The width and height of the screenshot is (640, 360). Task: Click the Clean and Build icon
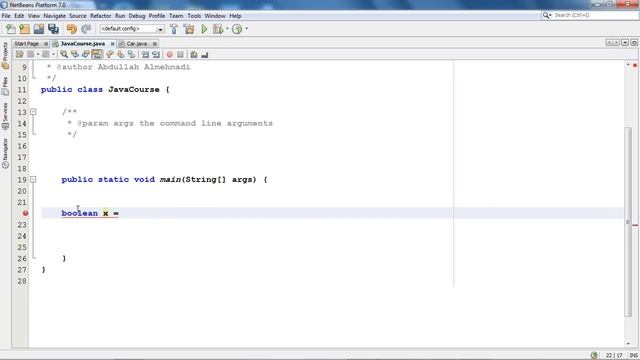click(189, 29)
